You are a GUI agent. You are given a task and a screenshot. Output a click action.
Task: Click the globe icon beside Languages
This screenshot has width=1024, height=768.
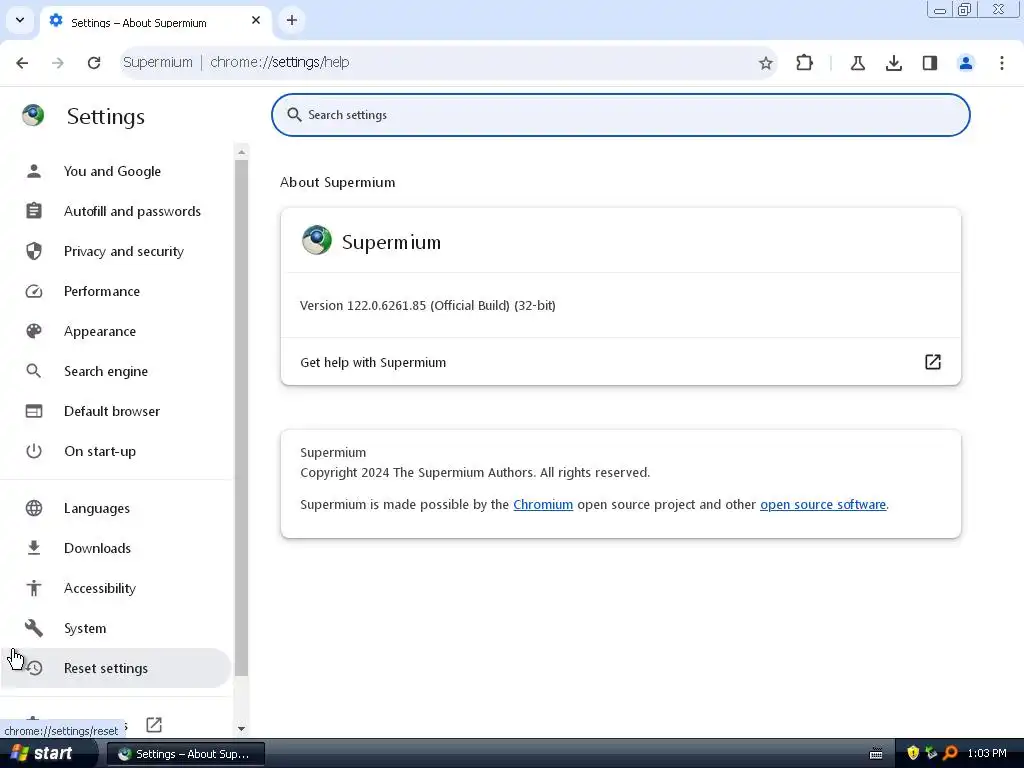[34, 508]
